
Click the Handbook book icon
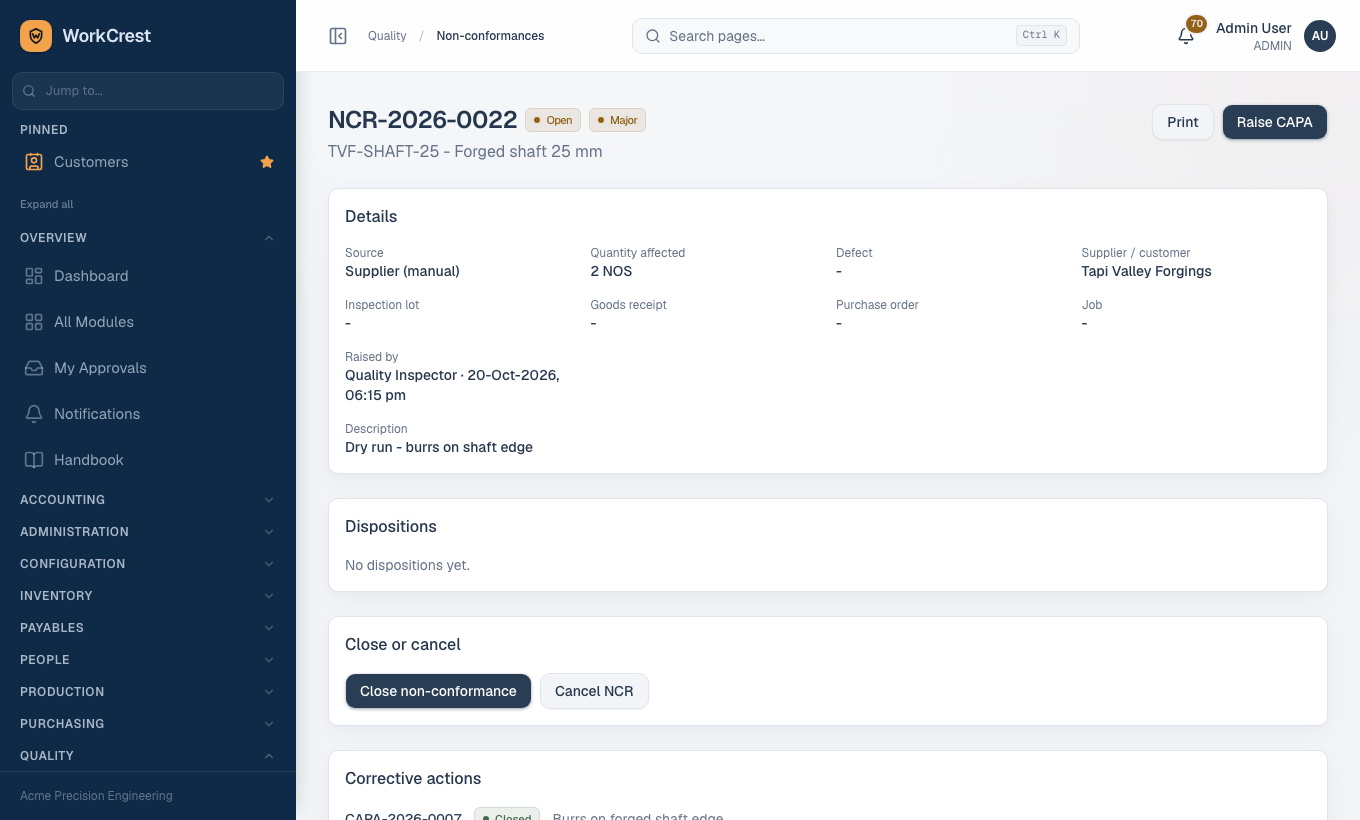pyautogui.click(x=34, y=460)
